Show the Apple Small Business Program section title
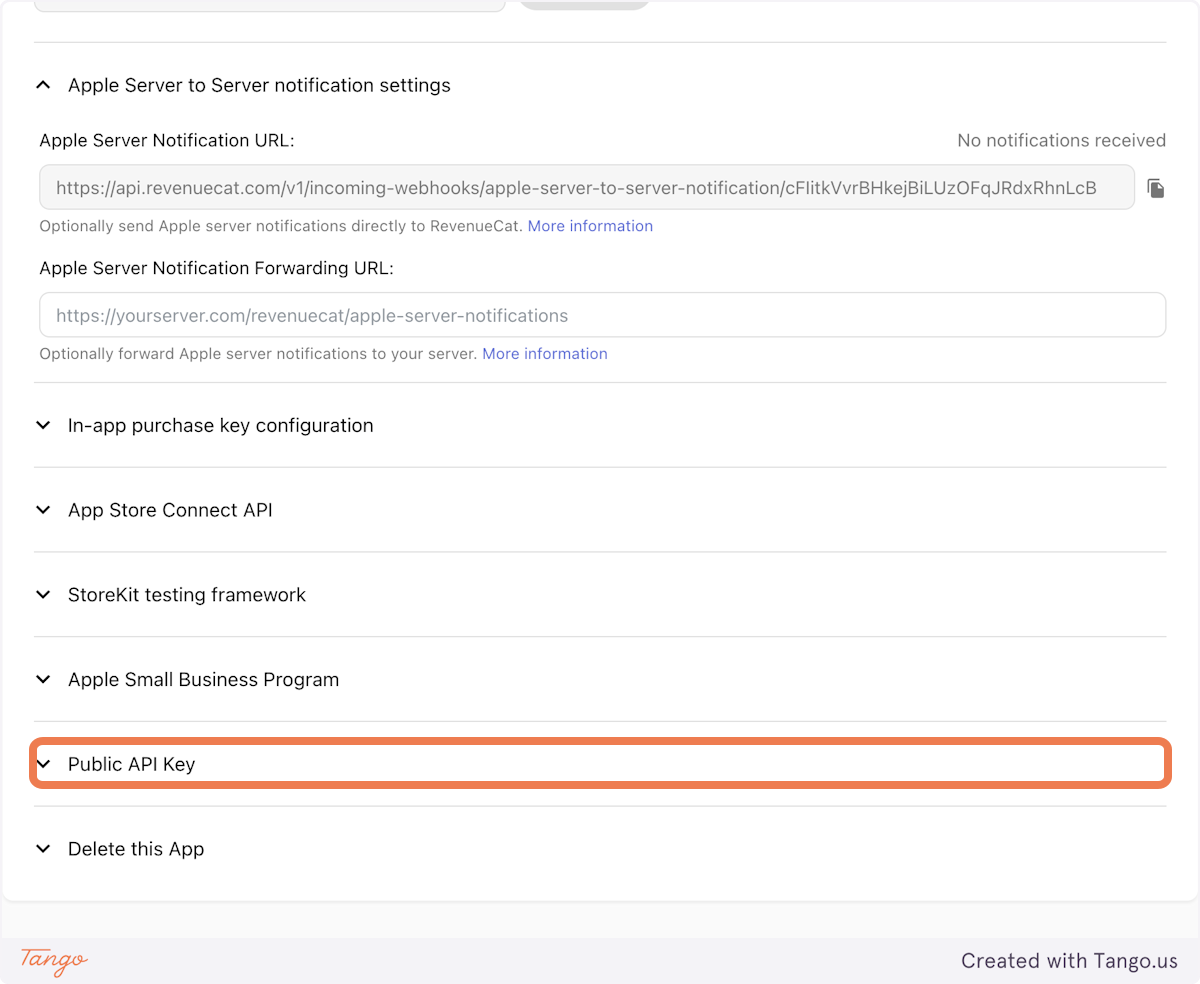Image resolution: width=1200 pixels, height=984 pixels. pos(203,680)
